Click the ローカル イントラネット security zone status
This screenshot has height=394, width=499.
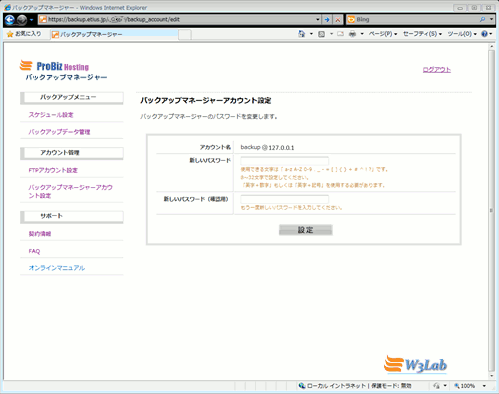(355, 386)
